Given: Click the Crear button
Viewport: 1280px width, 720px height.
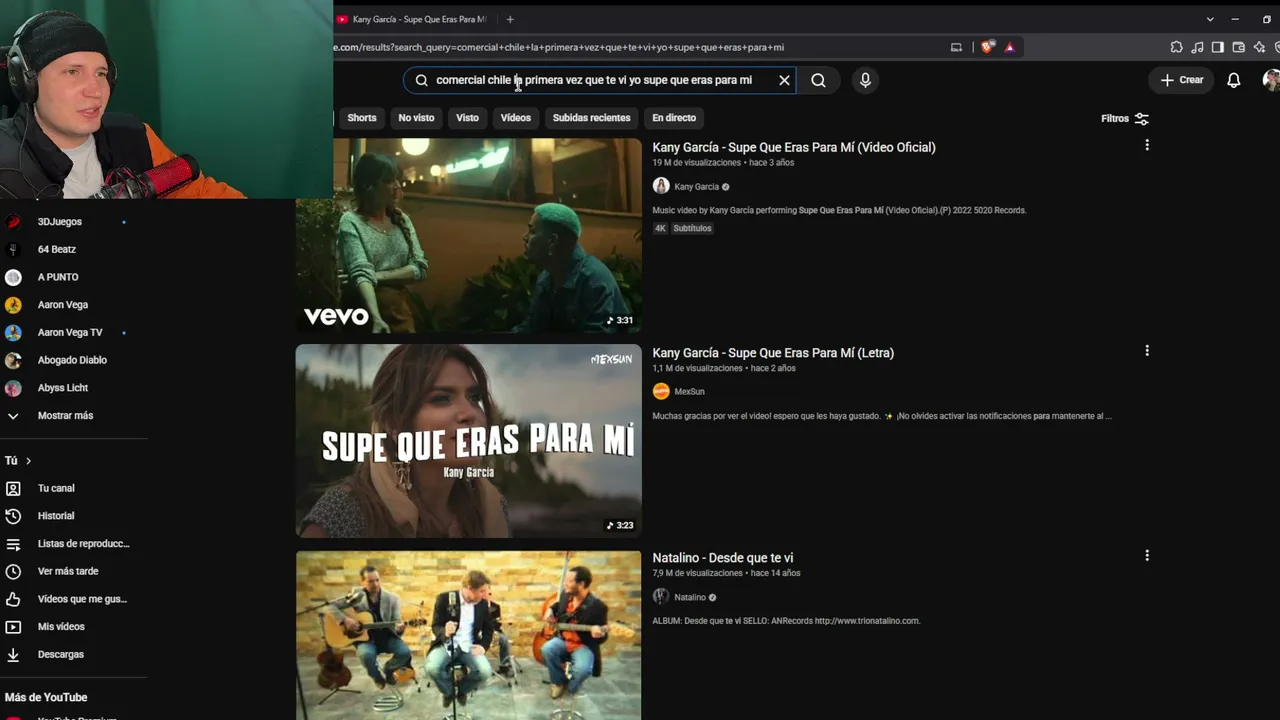Looking at the screenshot, I should [1182, 80].
